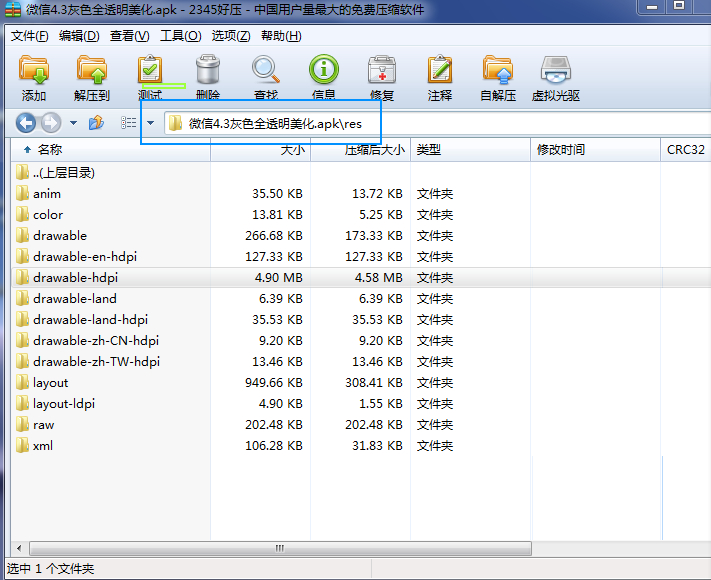Sort by the 压缩后大小 column header

point(360,150)
